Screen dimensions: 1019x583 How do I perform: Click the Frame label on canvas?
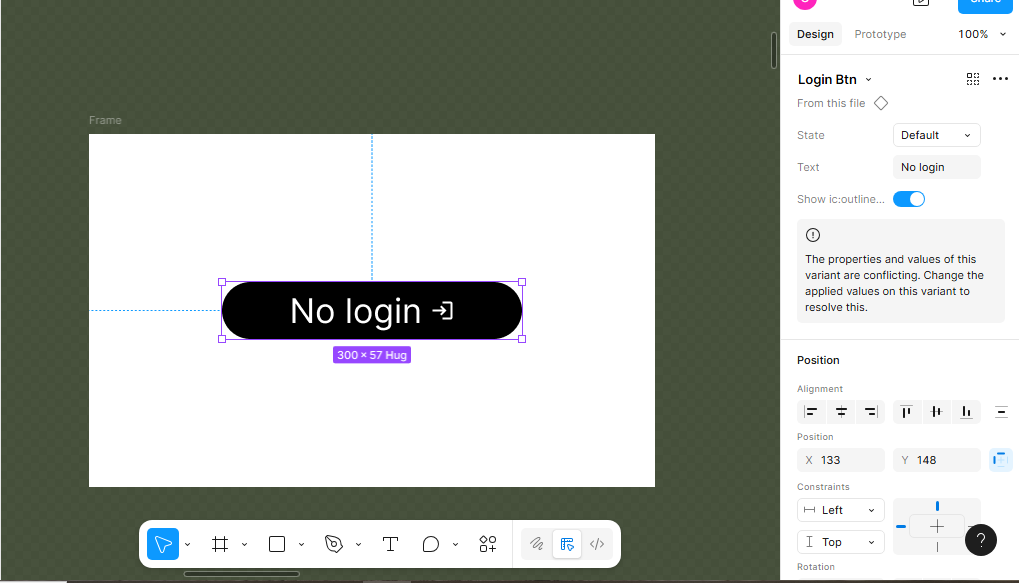(x=105, y=120)
